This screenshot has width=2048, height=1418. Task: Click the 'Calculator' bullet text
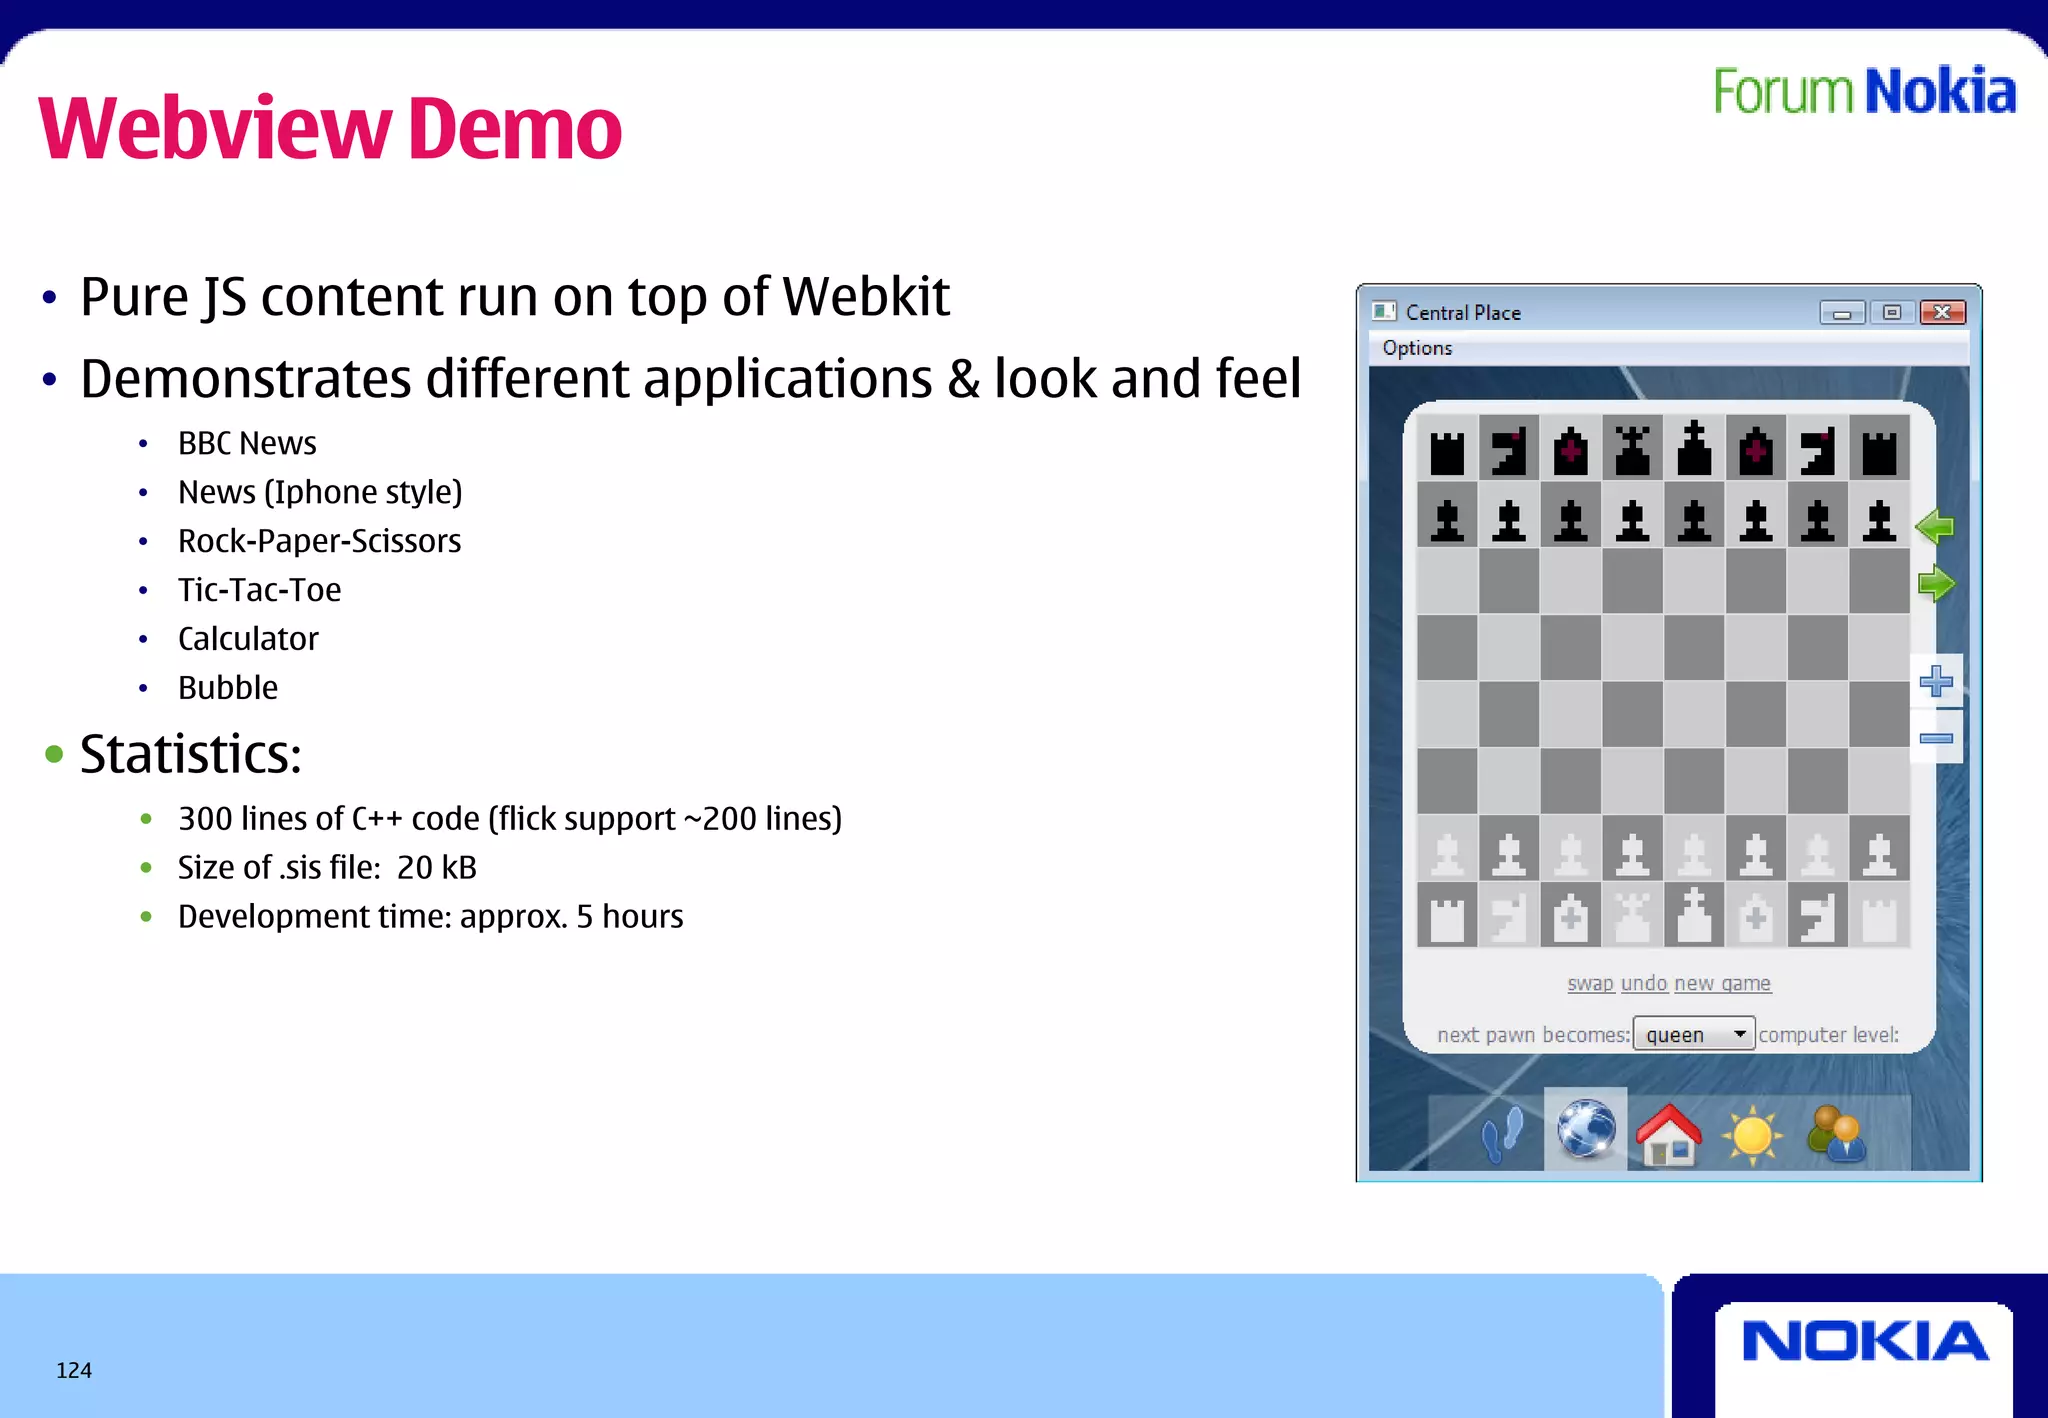pos(248,639)
